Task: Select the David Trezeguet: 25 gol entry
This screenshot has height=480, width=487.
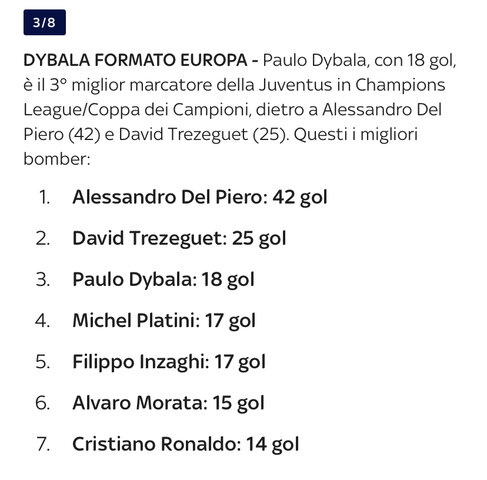Action: [x=179, y=238]
